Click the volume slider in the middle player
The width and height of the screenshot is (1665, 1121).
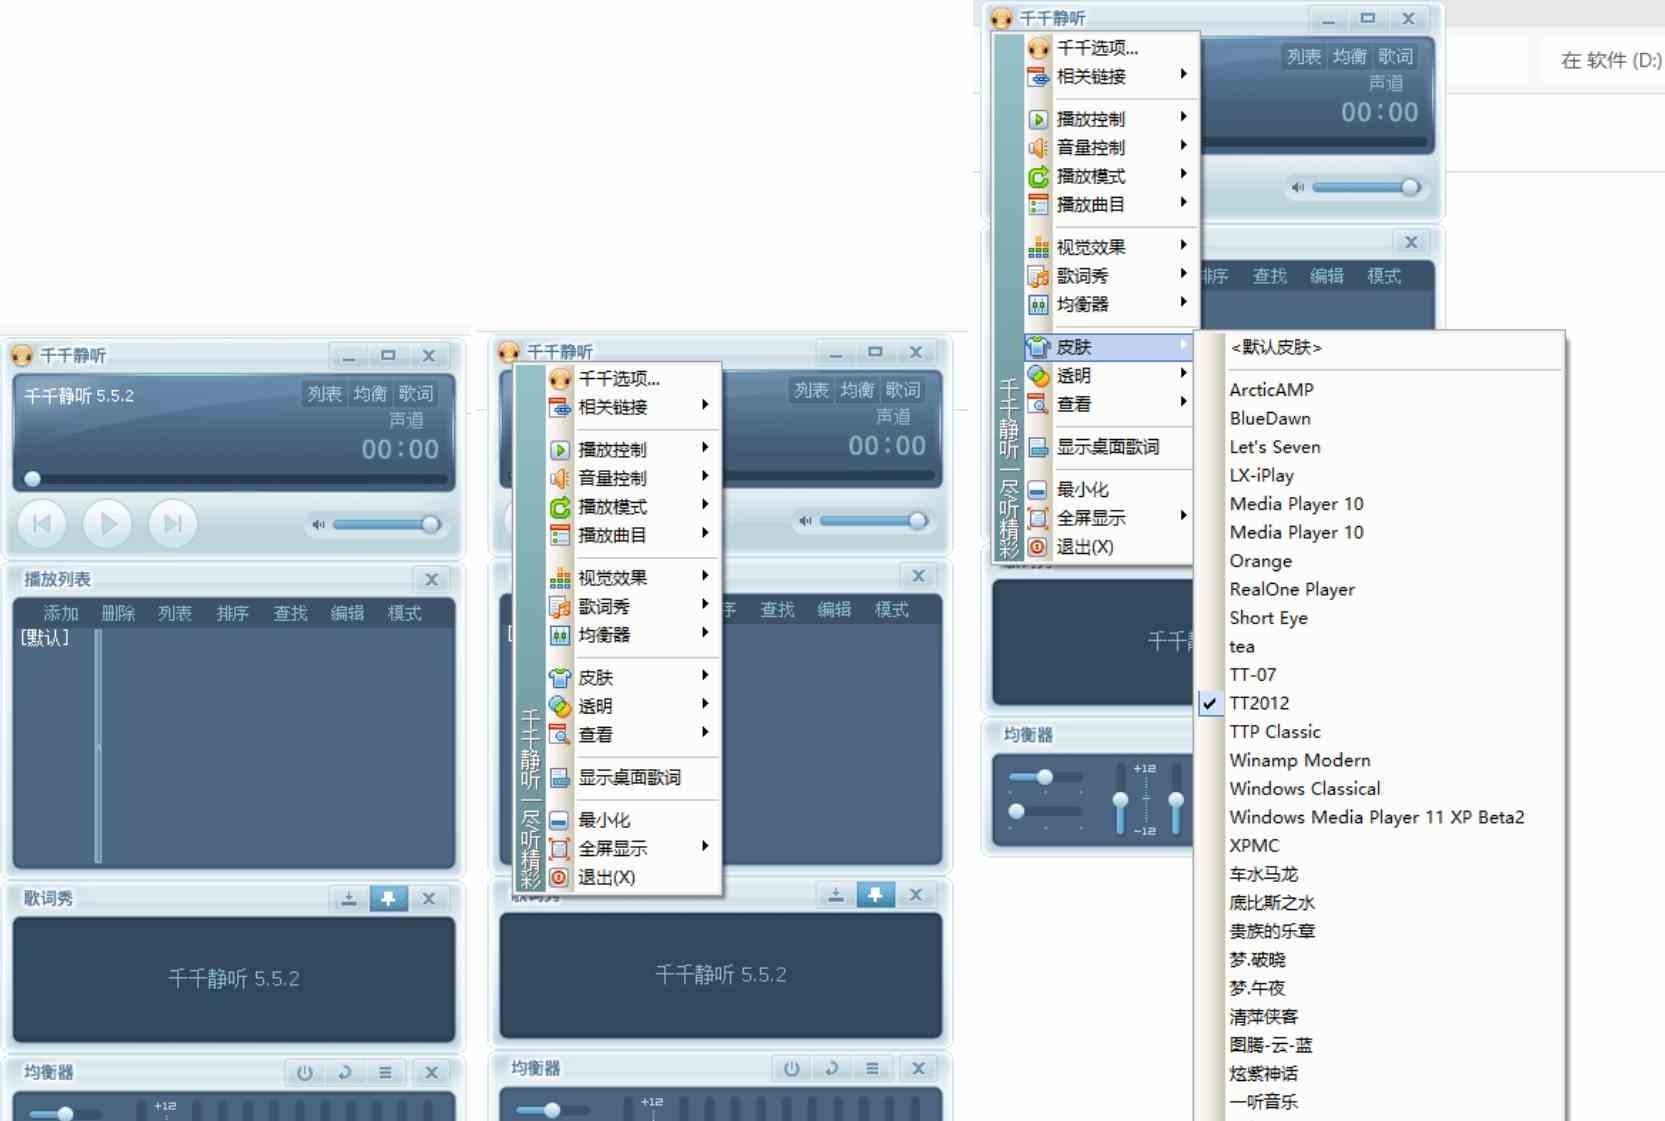(873, 520)
